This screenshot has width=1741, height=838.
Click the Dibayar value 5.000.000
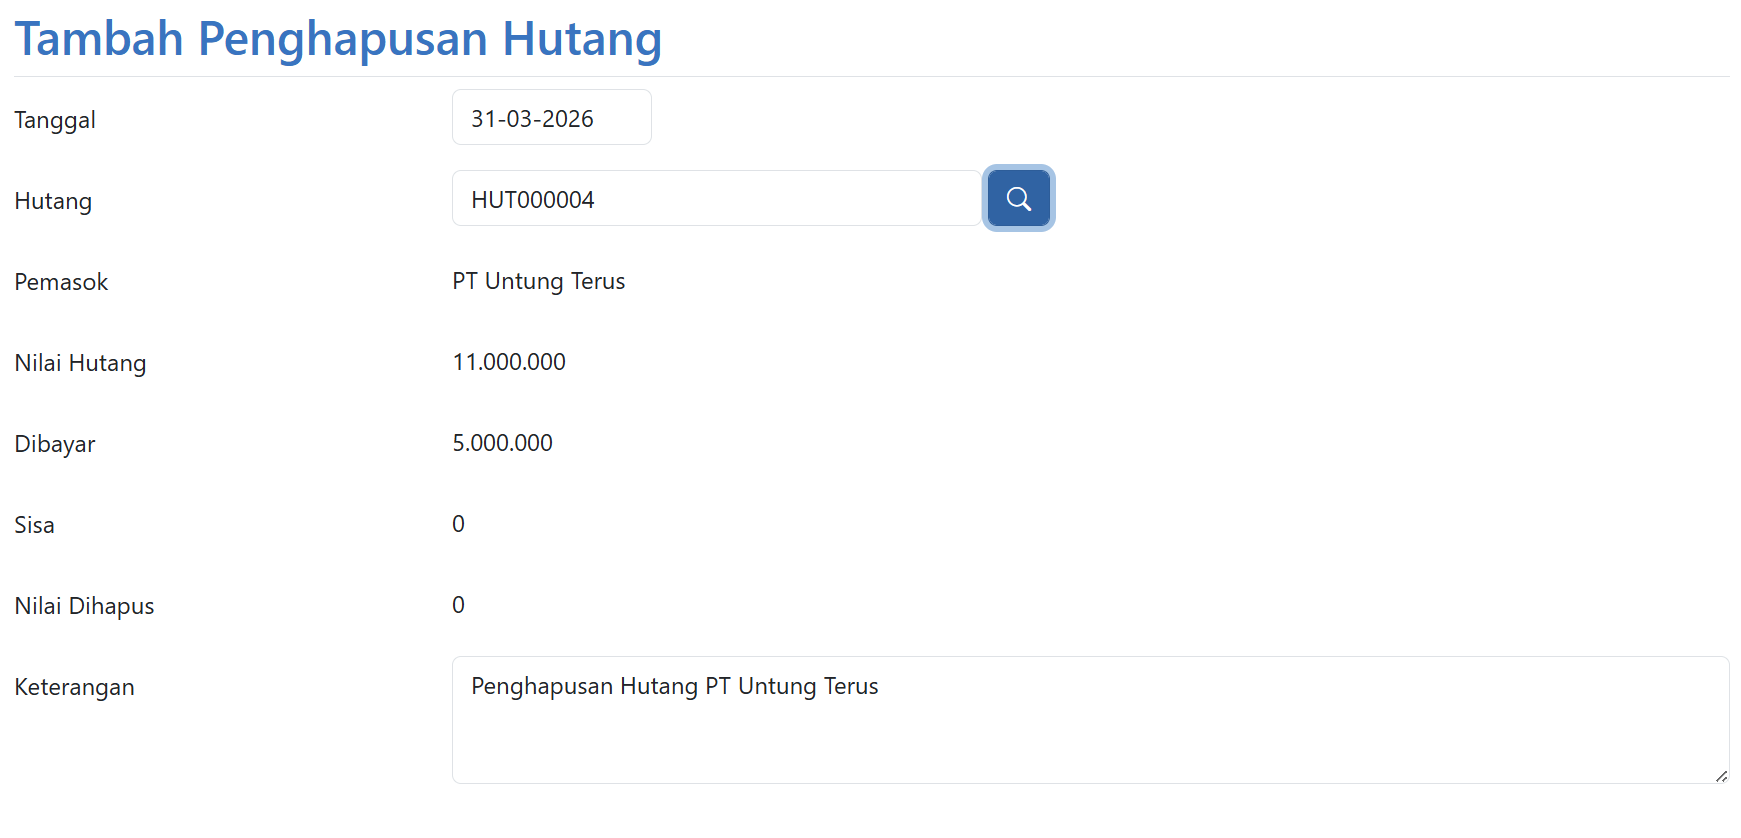click(502, 443)
